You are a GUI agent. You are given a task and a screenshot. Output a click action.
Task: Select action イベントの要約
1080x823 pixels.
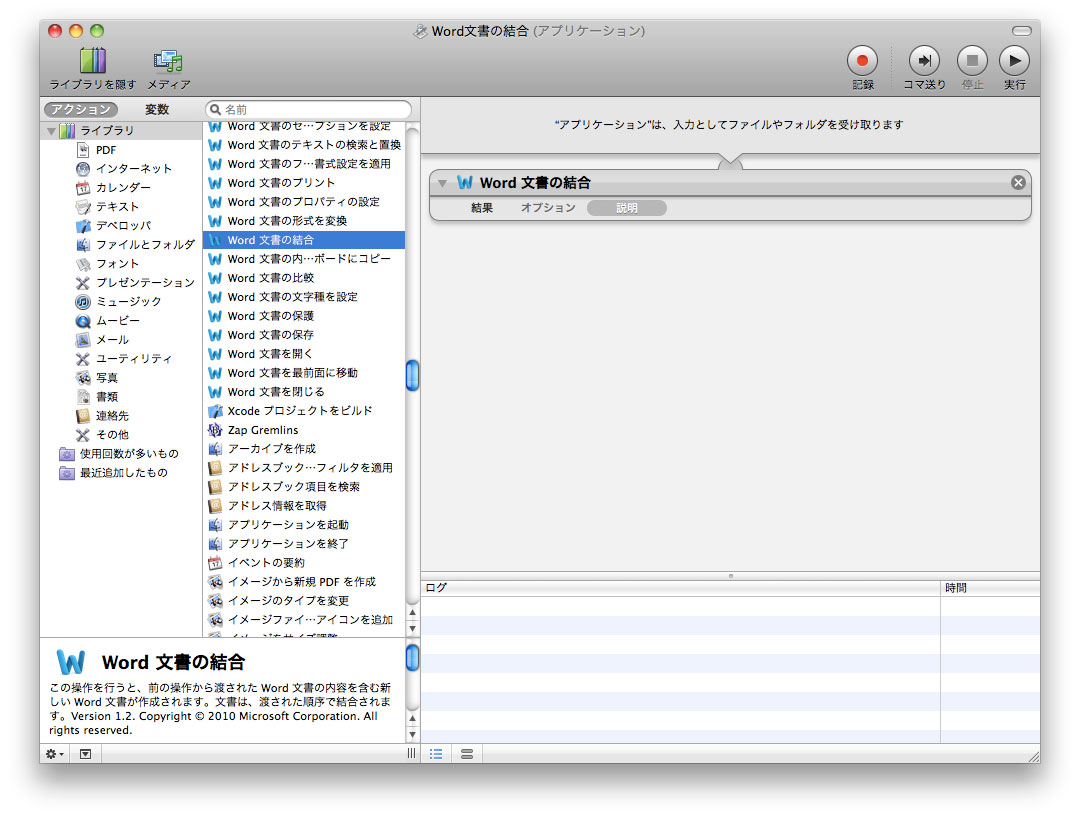(x=304, y=563)
